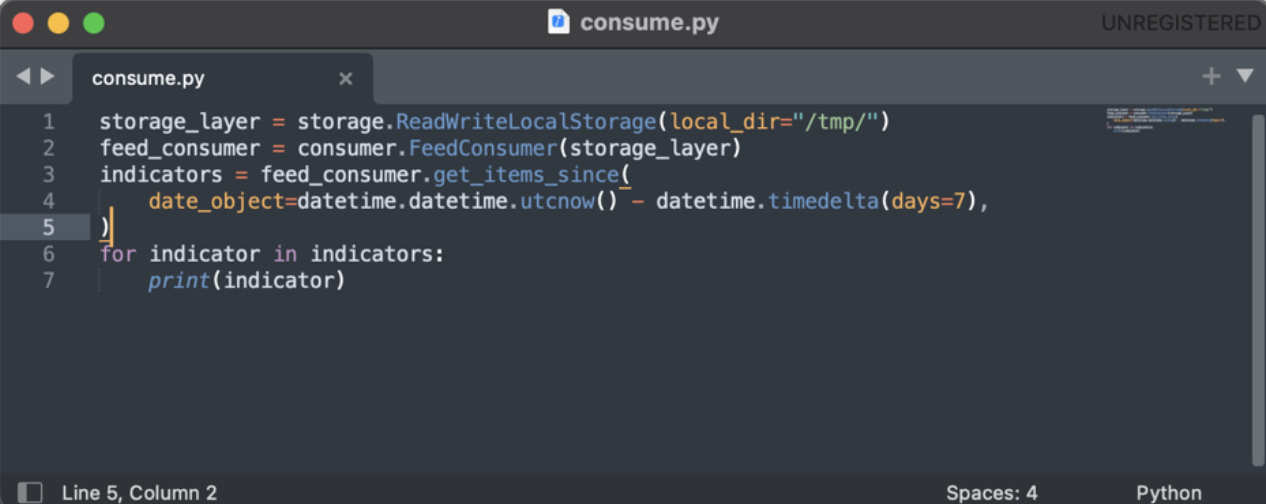This screenshot has height=504, width=1266.
Task: Click the new tab plus icon
Action: point(1211,76)
